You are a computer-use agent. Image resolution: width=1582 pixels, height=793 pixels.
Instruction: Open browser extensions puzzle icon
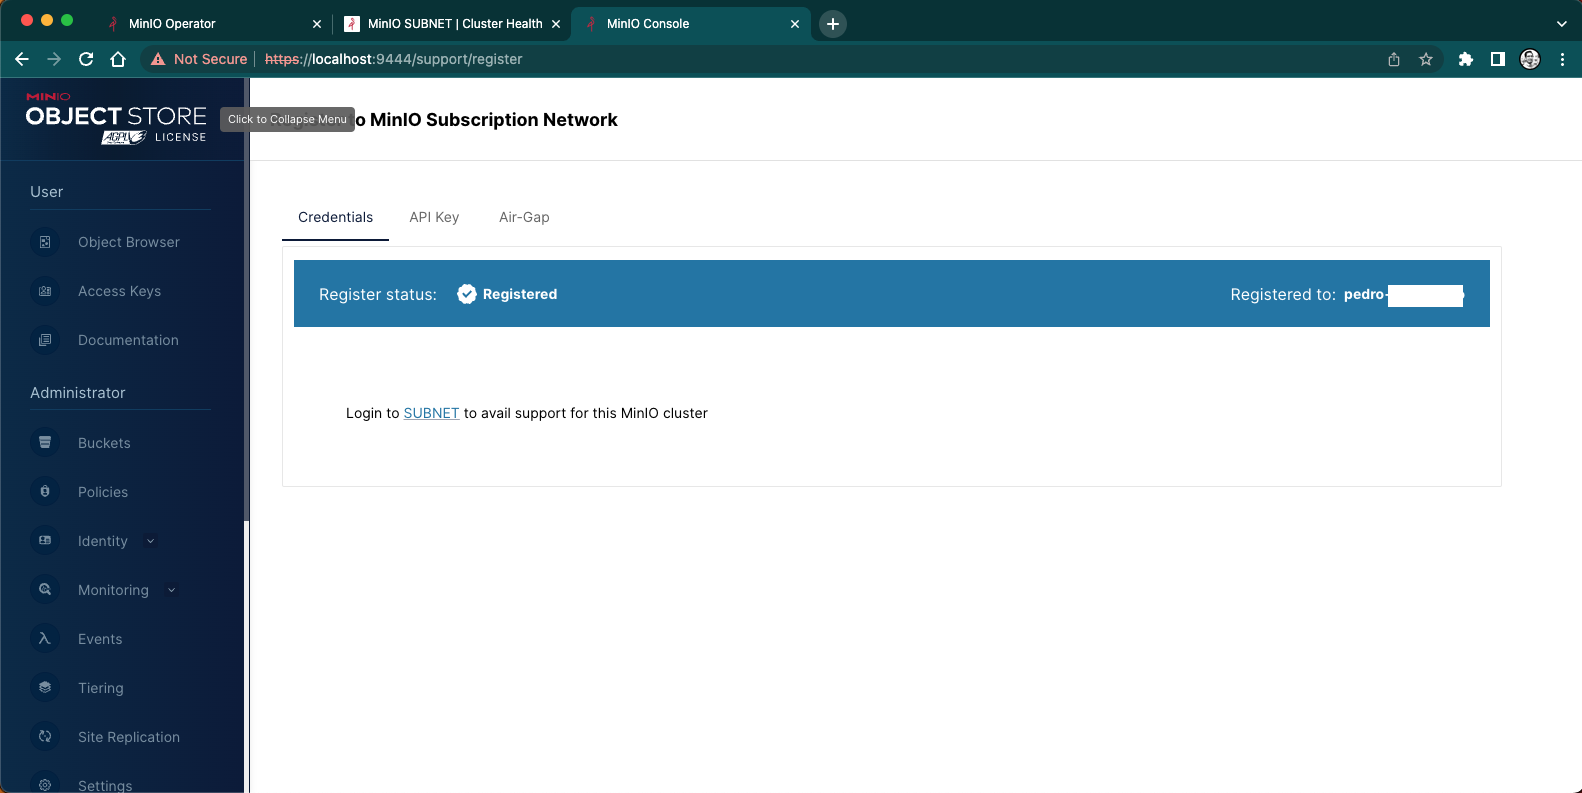(x=1466, y=59)
